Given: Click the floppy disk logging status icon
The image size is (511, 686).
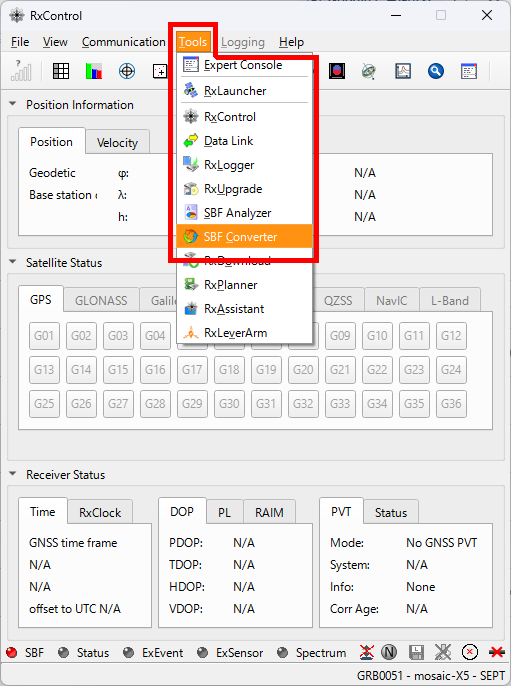Looking at the screenshot, I should pyautogui.click(x=416, y=652).
